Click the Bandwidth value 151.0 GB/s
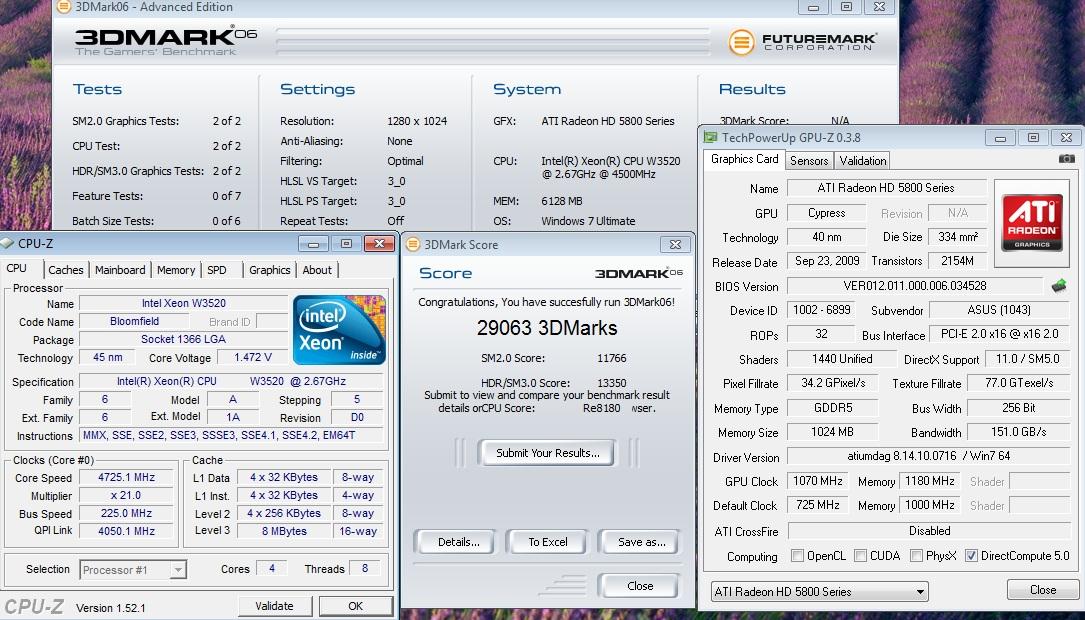 1018,432
